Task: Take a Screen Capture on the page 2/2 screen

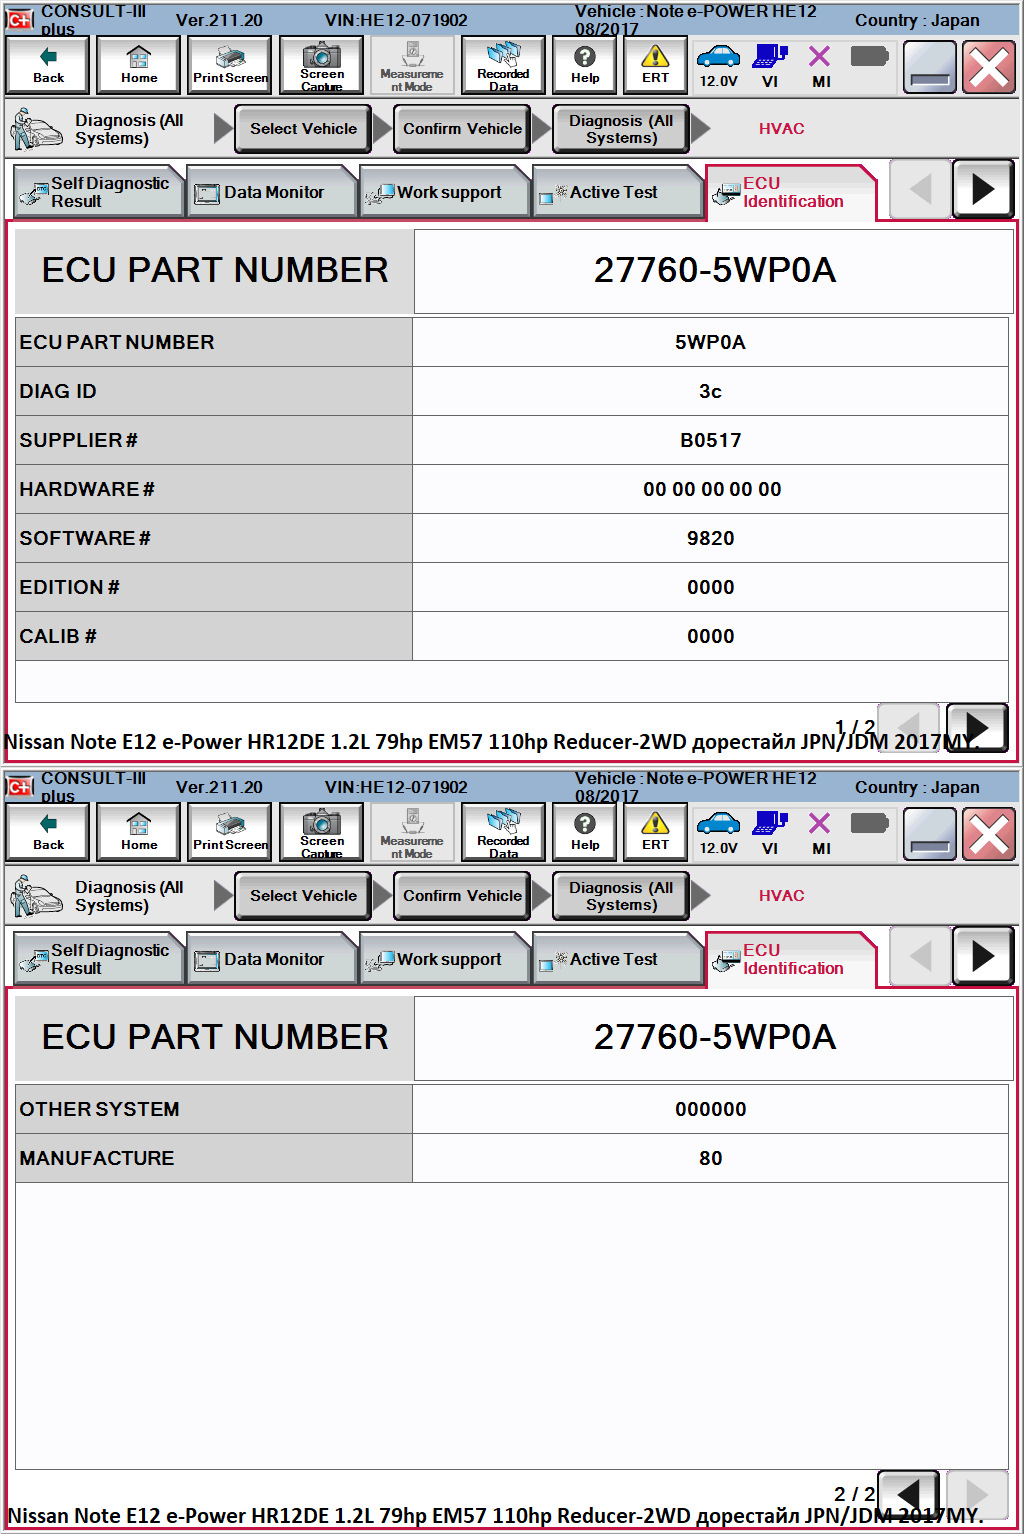Action: coord(322,832)
